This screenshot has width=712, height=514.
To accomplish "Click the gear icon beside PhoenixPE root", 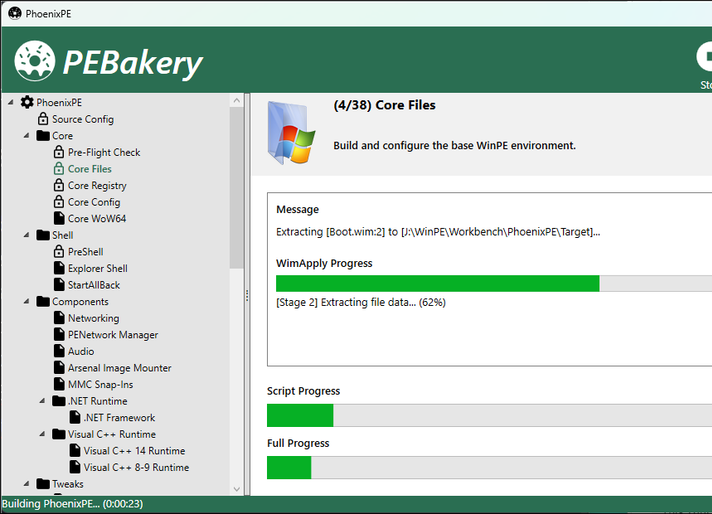I will point(27,102).
